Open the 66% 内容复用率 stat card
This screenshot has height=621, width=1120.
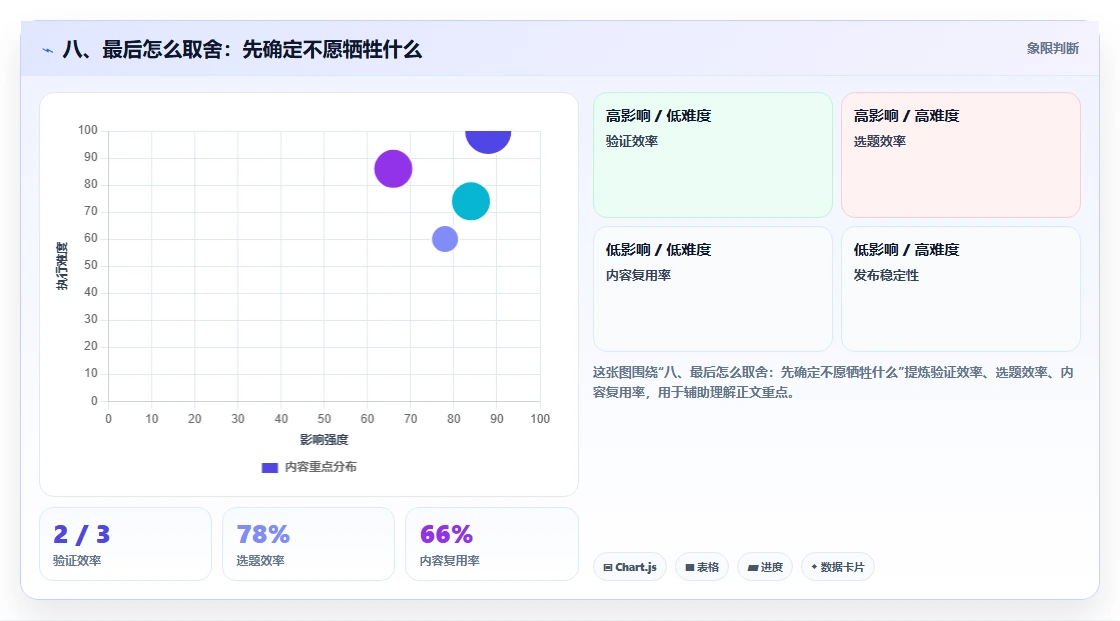pos(491,544)
